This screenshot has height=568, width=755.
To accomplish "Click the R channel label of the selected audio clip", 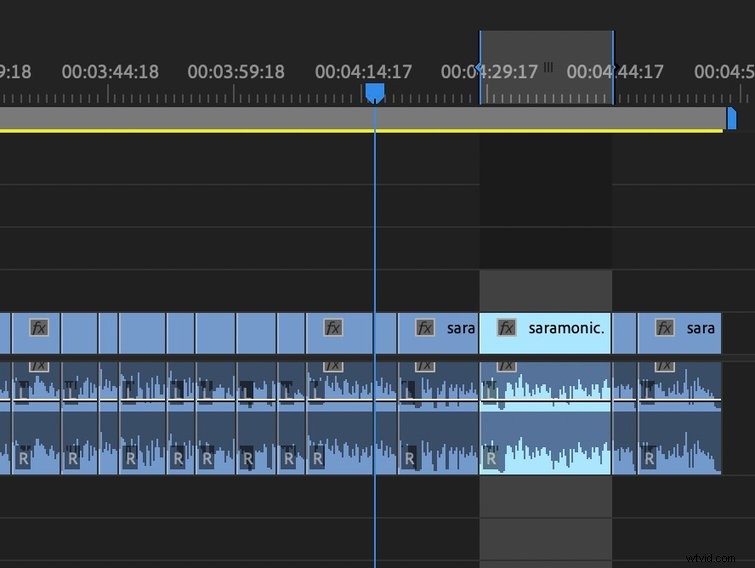I will coord(491,458).
